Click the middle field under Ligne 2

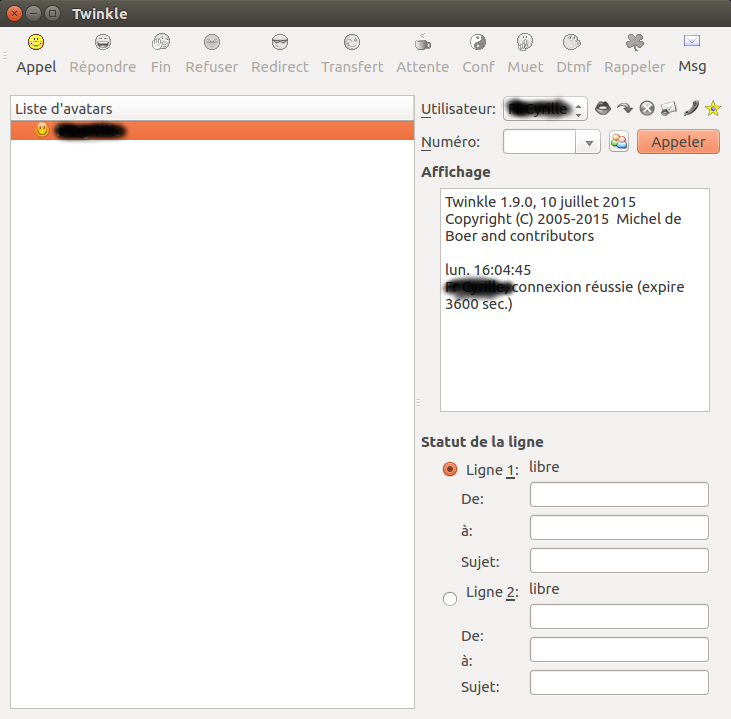(x=619, y=650)
